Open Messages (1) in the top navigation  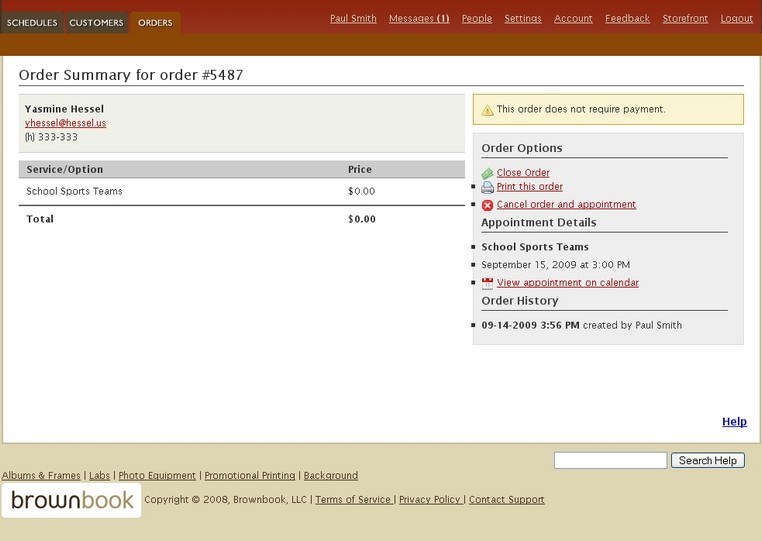click(419, 18)
